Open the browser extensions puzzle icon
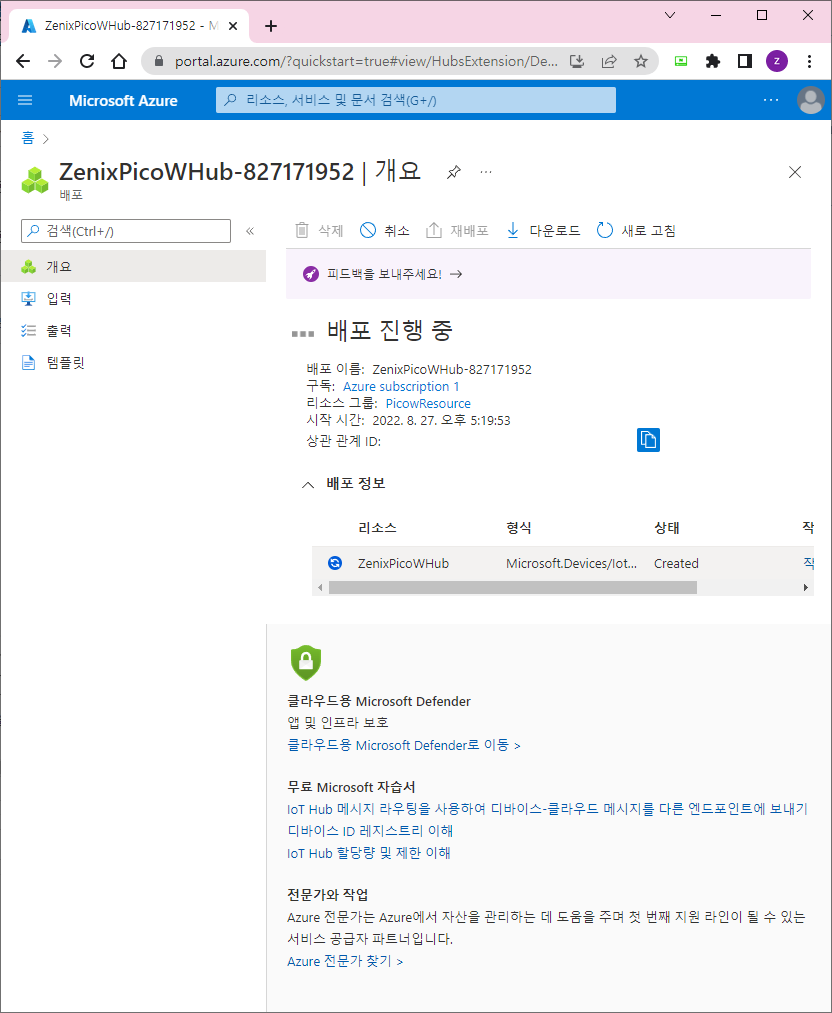The height and width of the screenshot is (1013, 832). (x=712, y=61)
